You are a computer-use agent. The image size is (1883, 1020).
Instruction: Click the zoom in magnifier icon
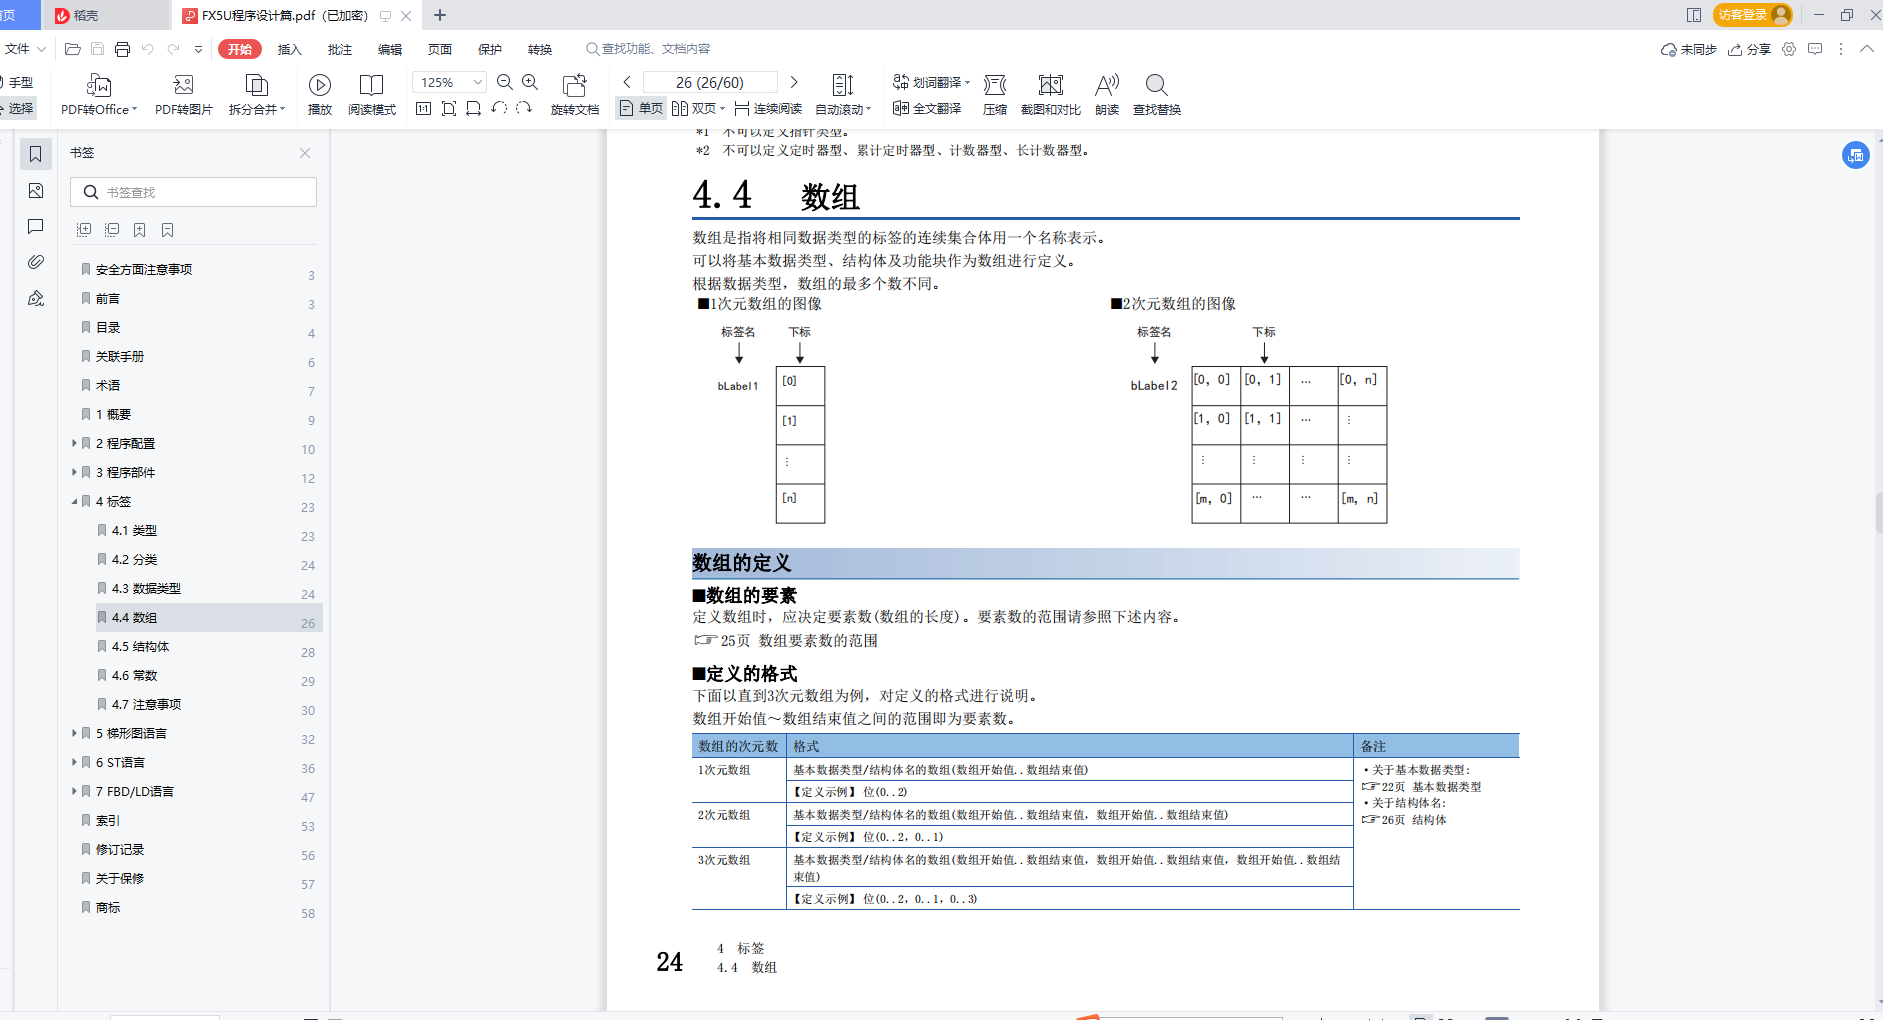[530, 82]
